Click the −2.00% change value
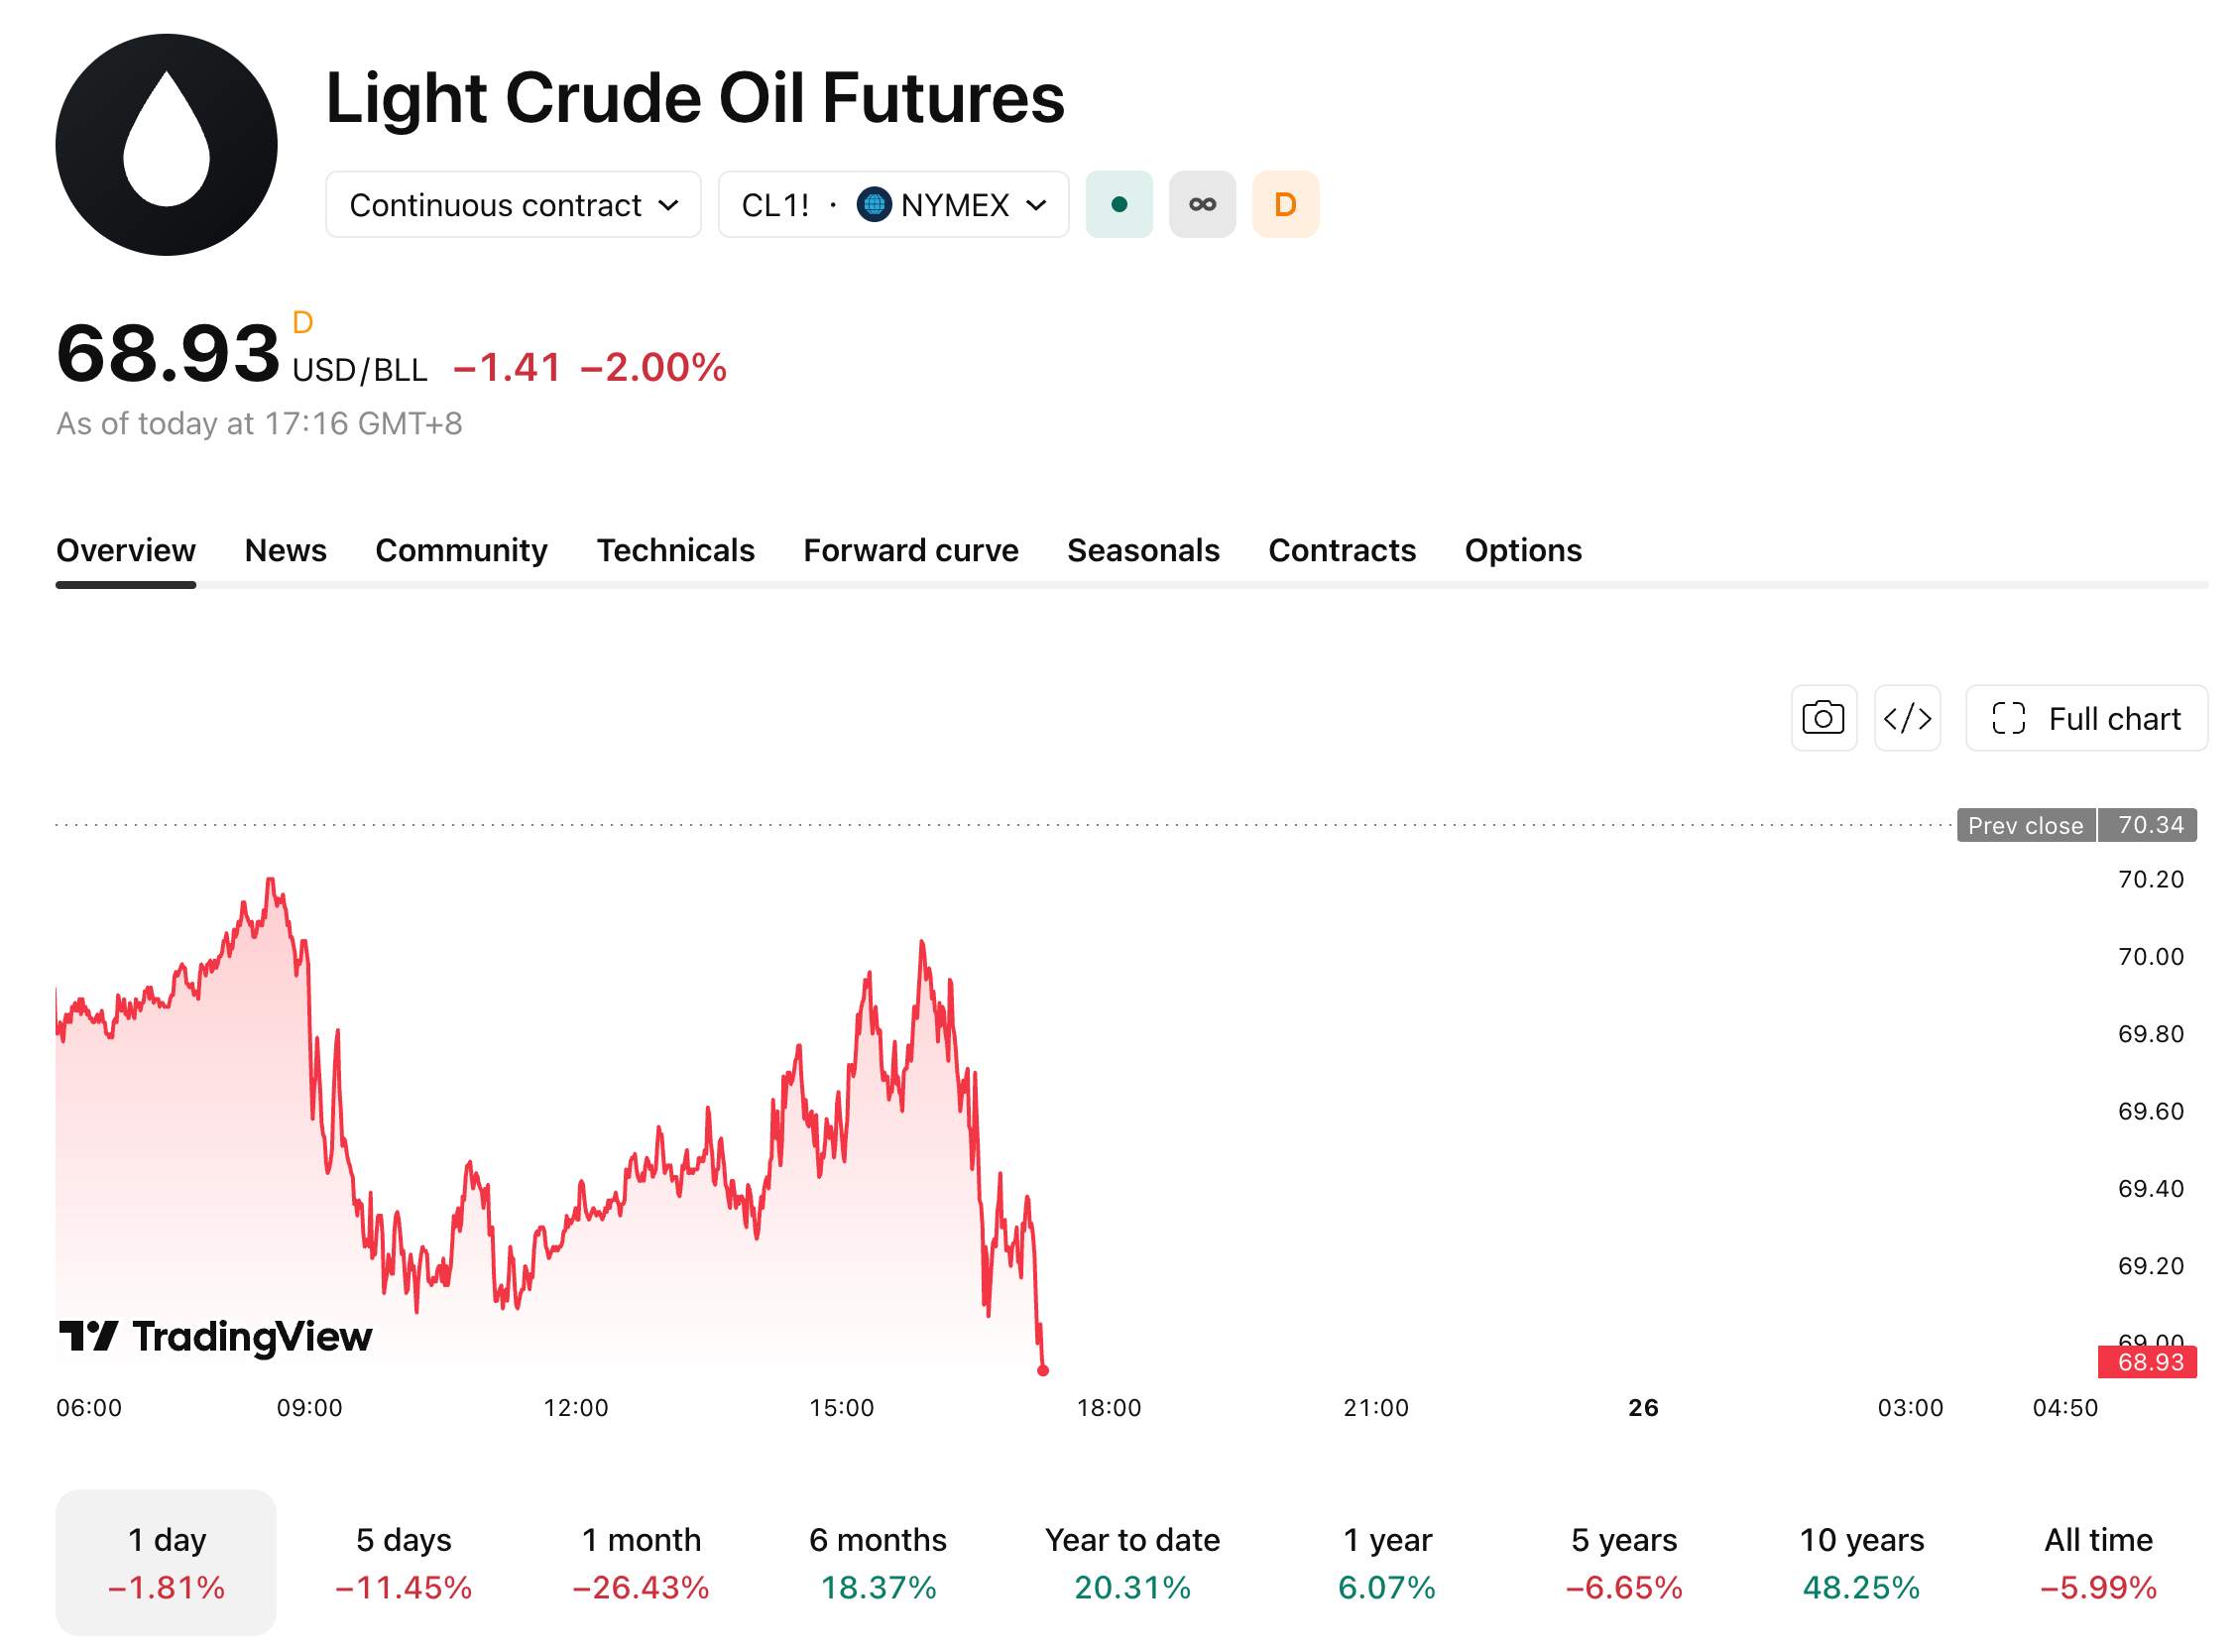Screen dimensions: 2237x1652 tap(654, 368)
